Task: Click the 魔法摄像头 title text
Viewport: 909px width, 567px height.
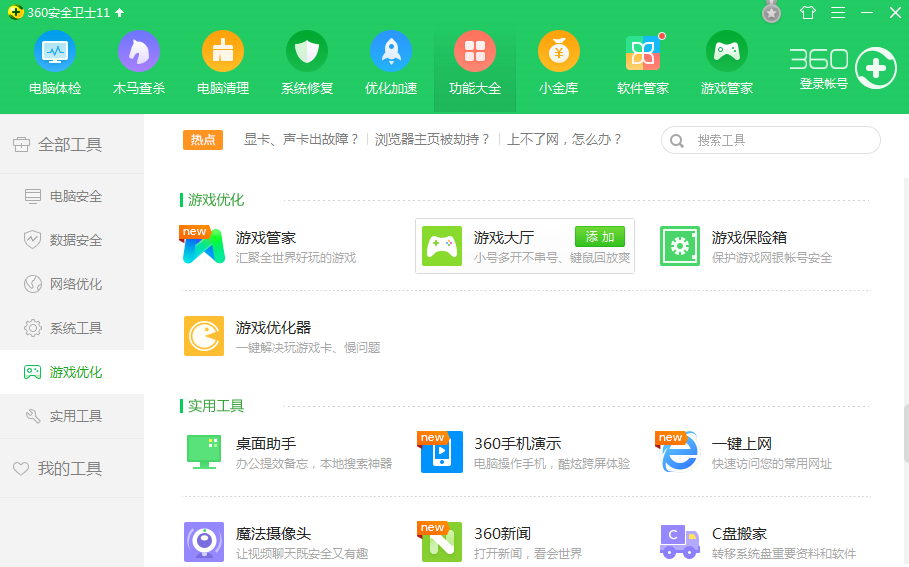Action: coord(273,533)
